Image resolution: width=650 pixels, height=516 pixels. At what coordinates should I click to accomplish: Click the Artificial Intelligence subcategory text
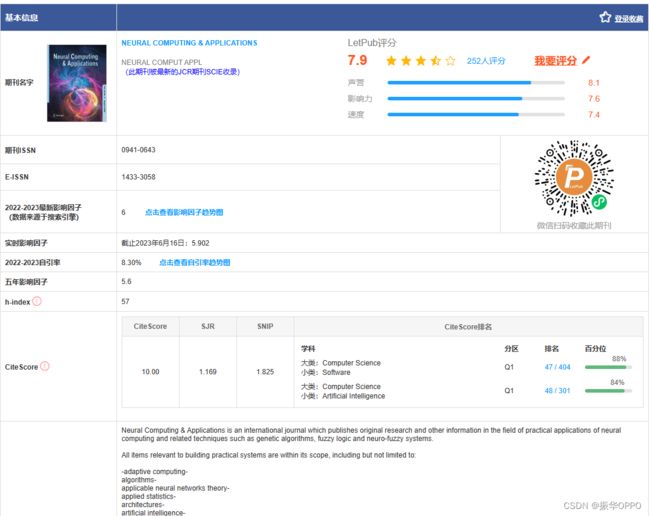point(354,396)
